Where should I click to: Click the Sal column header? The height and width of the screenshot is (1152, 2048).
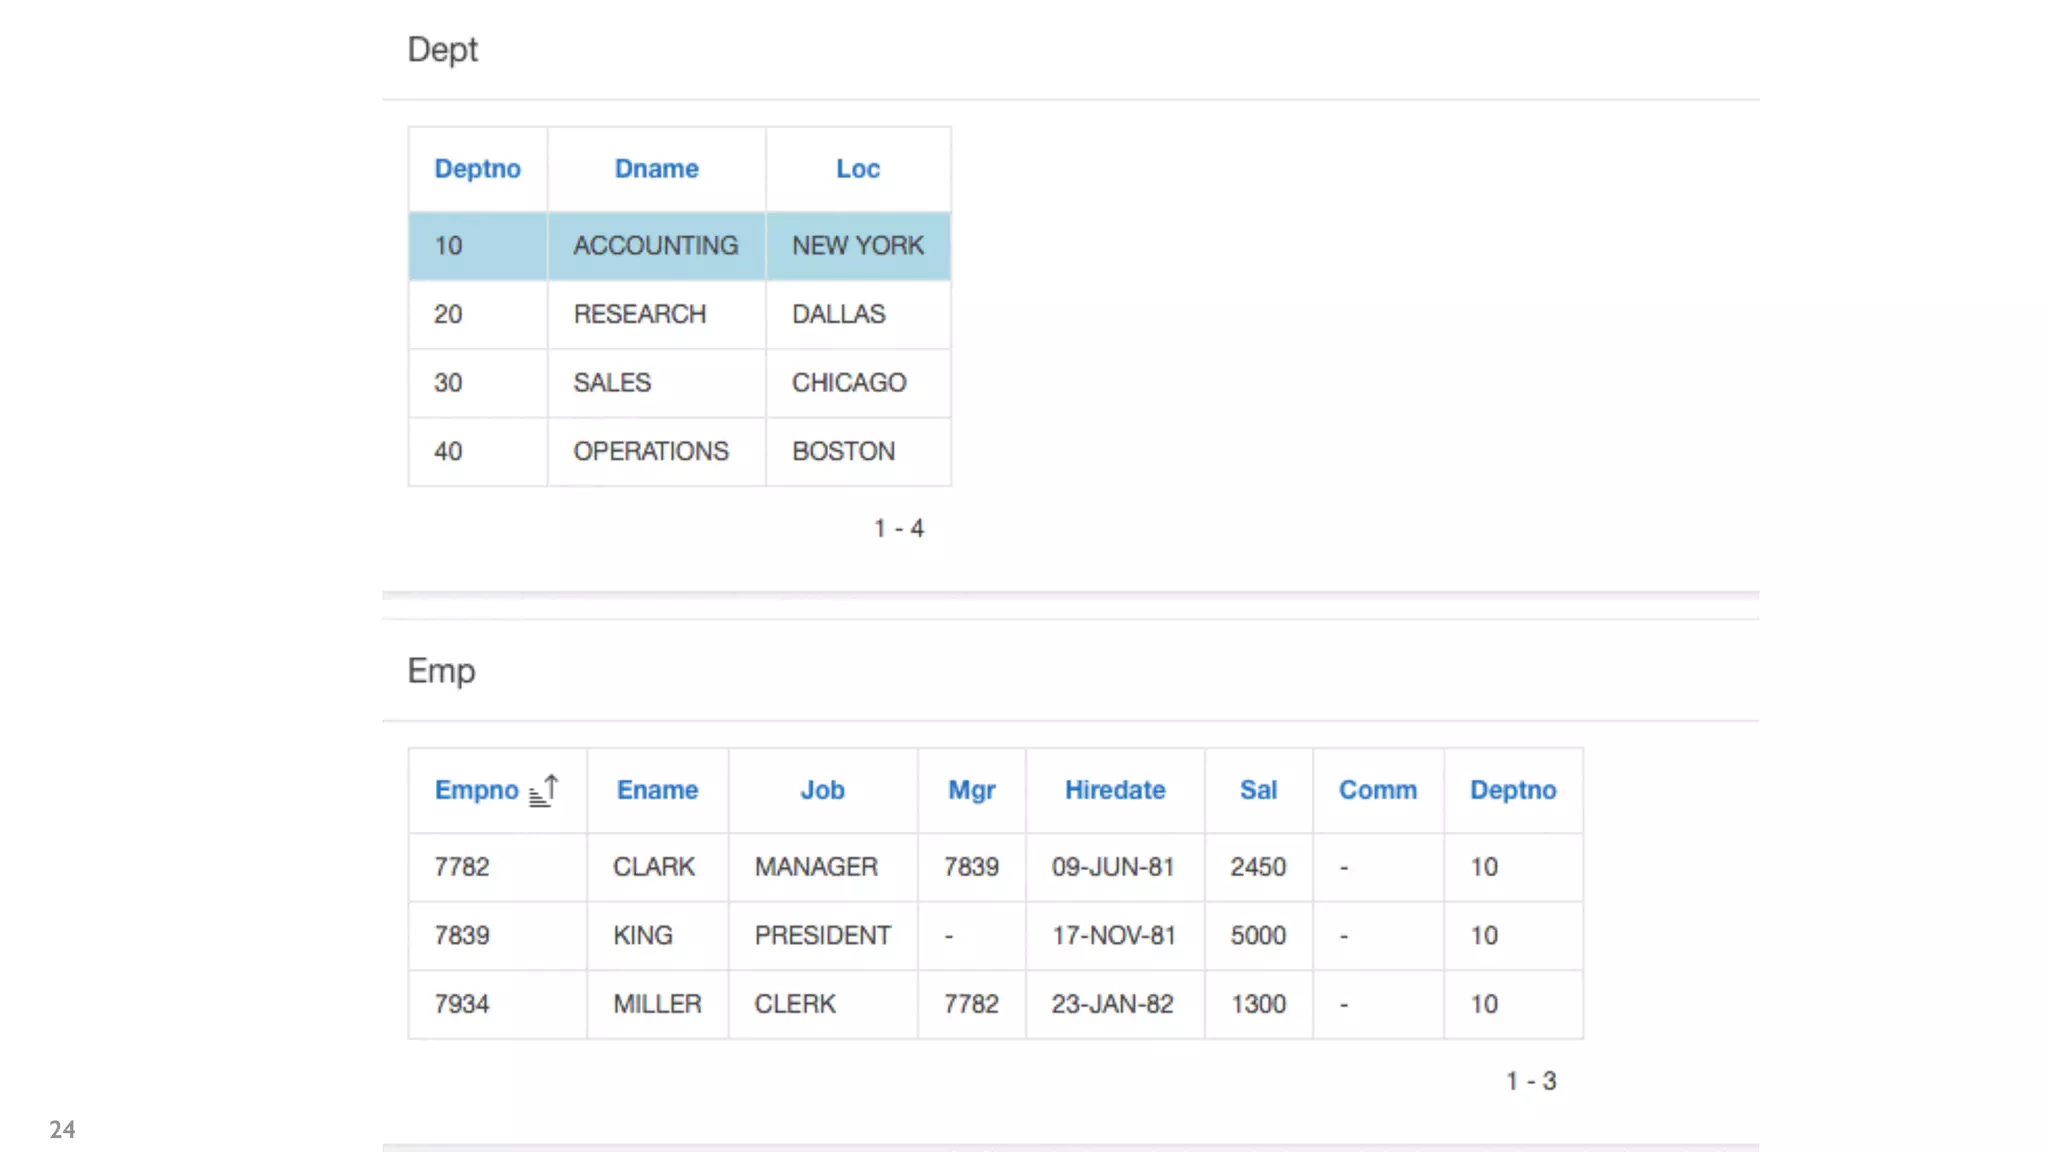(1258, 790)
